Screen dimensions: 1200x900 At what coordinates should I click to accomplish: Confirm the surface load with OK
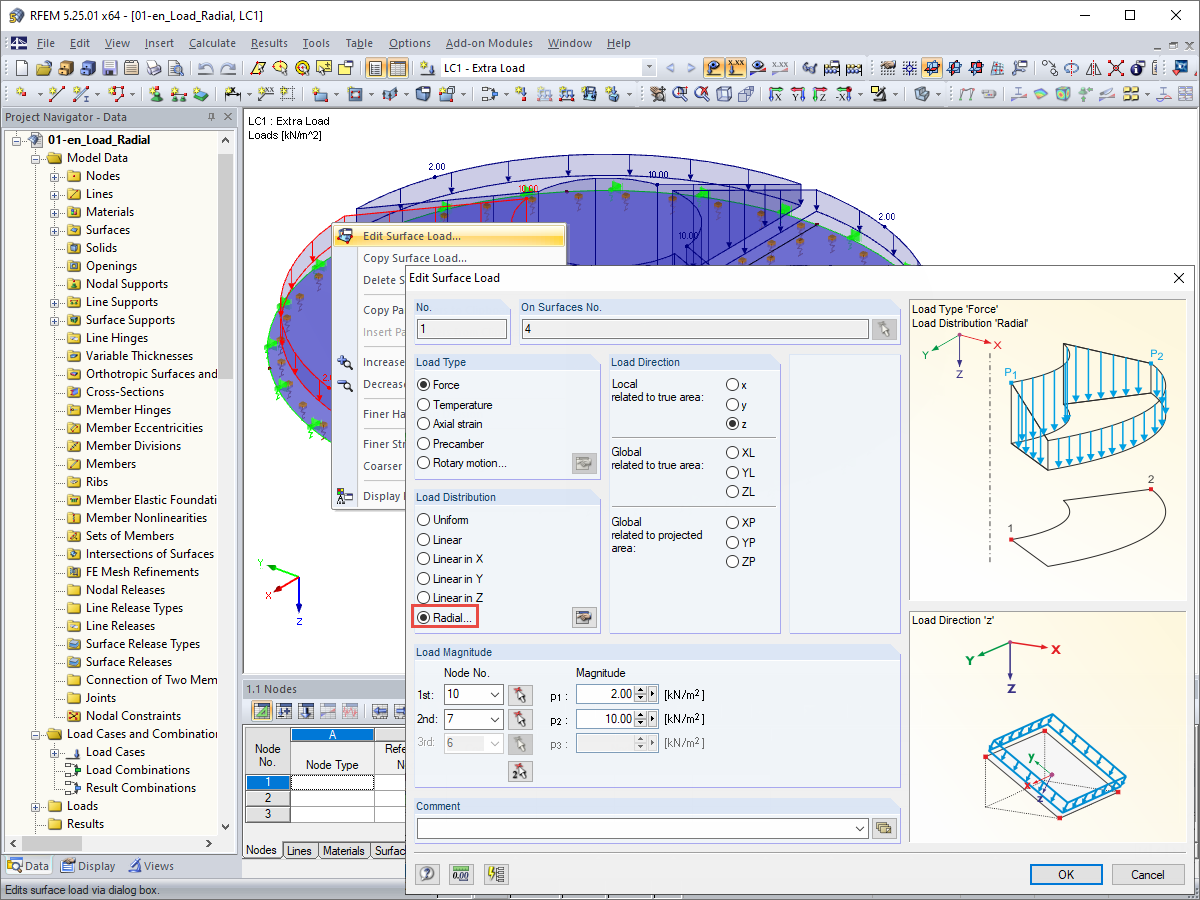pyautogui.click(x=1065, y=874)
